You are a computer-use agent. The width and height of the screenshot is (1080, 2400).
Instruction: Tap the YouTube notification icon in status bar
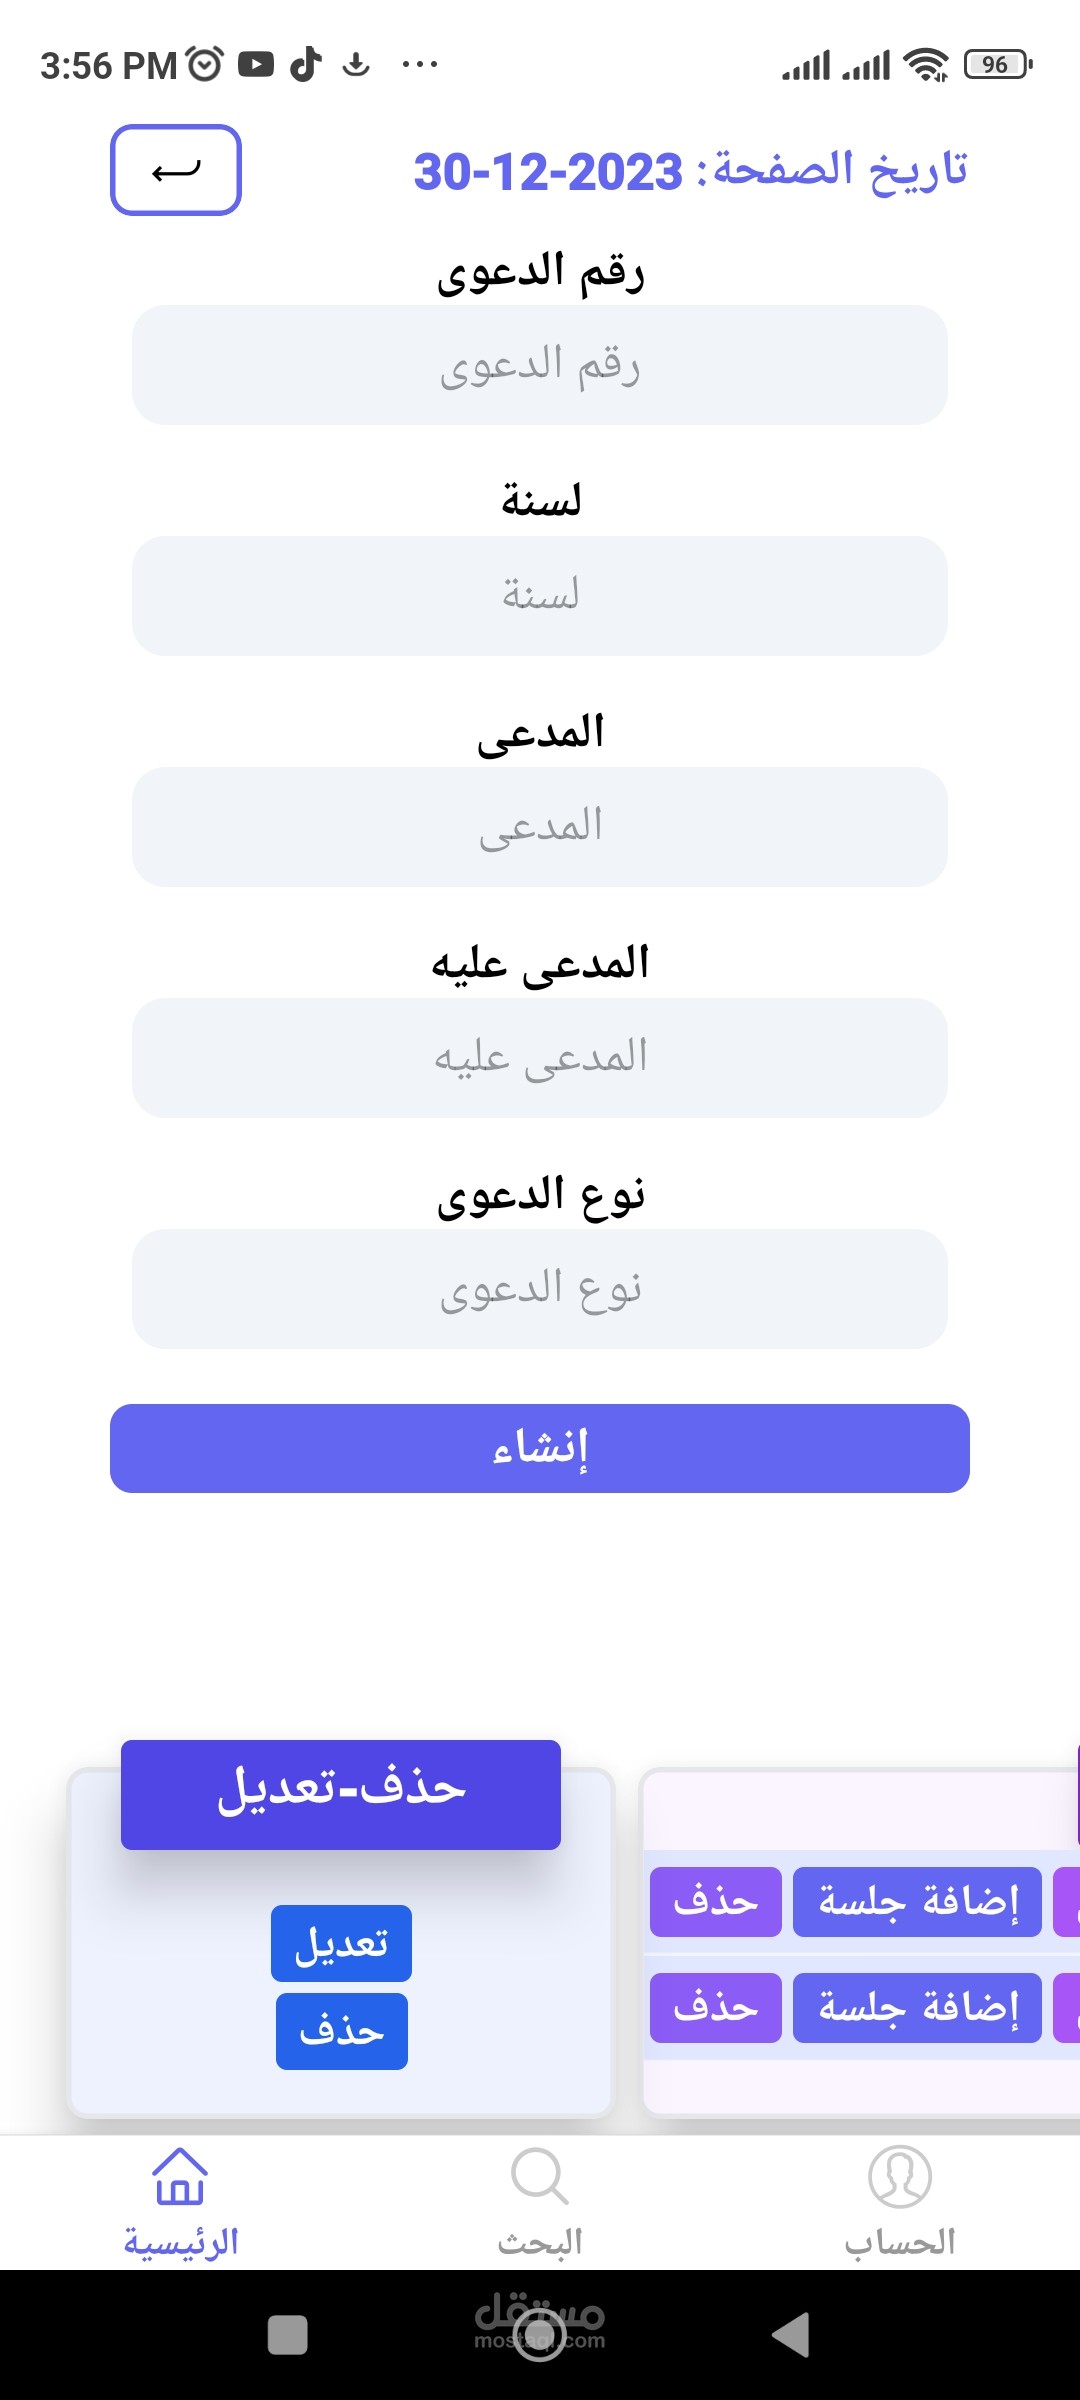[x=256, y=65]
